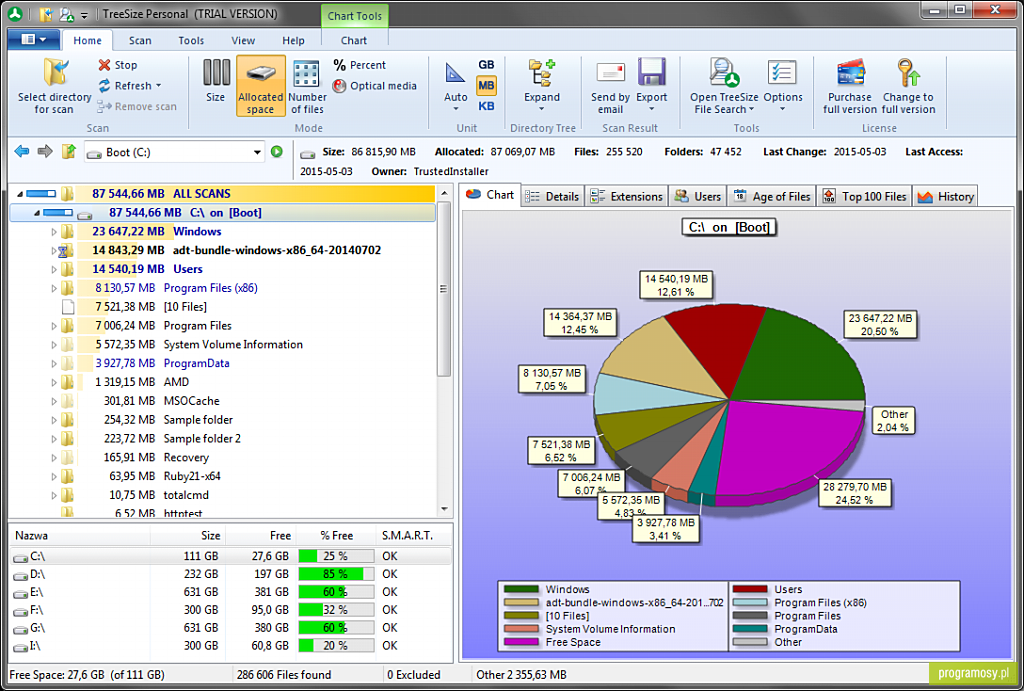Viewport: 1024px width, 691px height.
Task: Go forward with the gray right arrow
Action: pyautogui.click(x=44, y=152)
